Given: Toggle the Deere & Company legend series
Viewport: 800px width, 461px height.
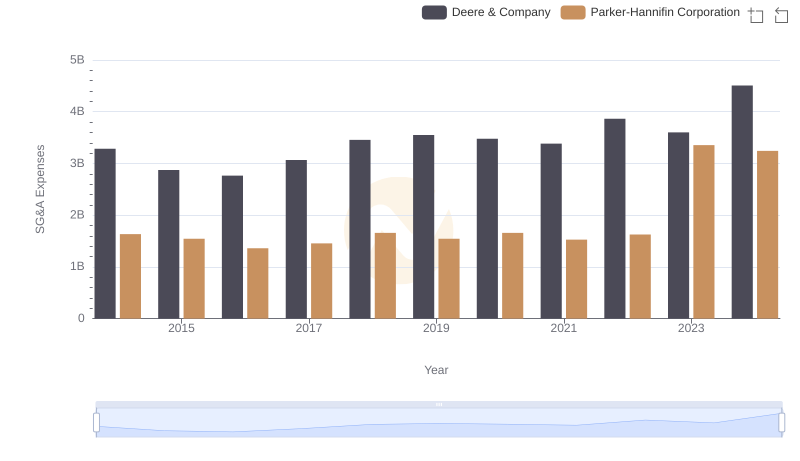Looking at the screenshot, I should coord(486,12).
